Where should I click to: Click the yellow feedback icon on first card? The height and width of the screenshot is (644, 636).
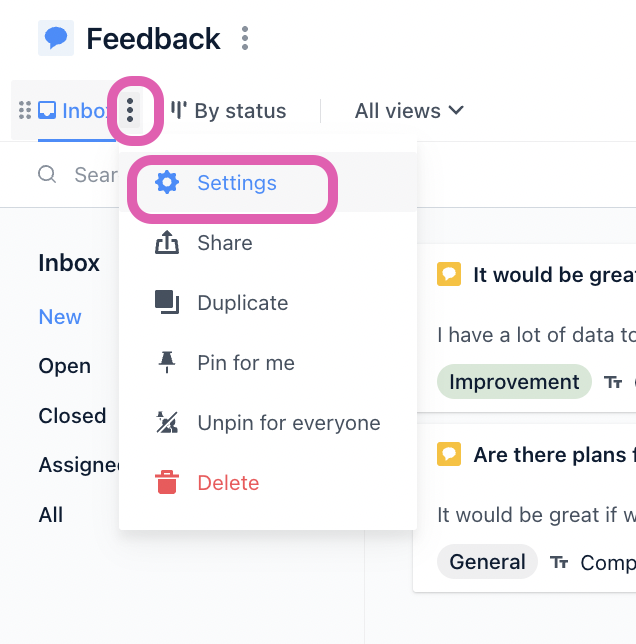coord(449,274)
